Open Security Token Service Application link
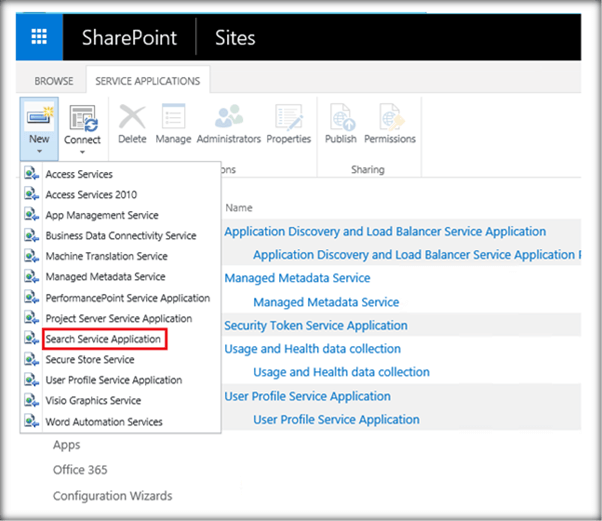602x521 pixels. click(316, 325)
